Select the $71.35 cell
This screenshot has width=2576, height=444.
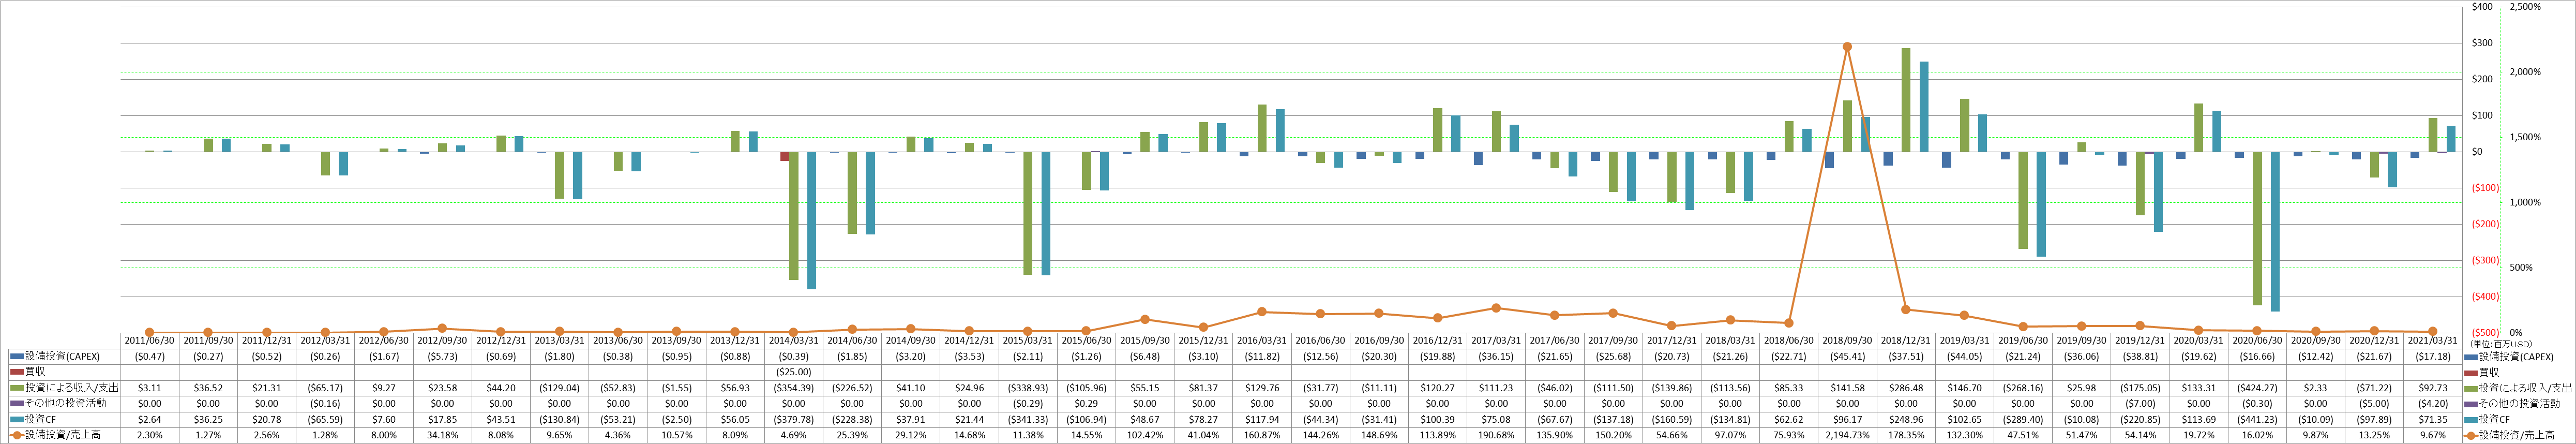[x=2433, y=420]
